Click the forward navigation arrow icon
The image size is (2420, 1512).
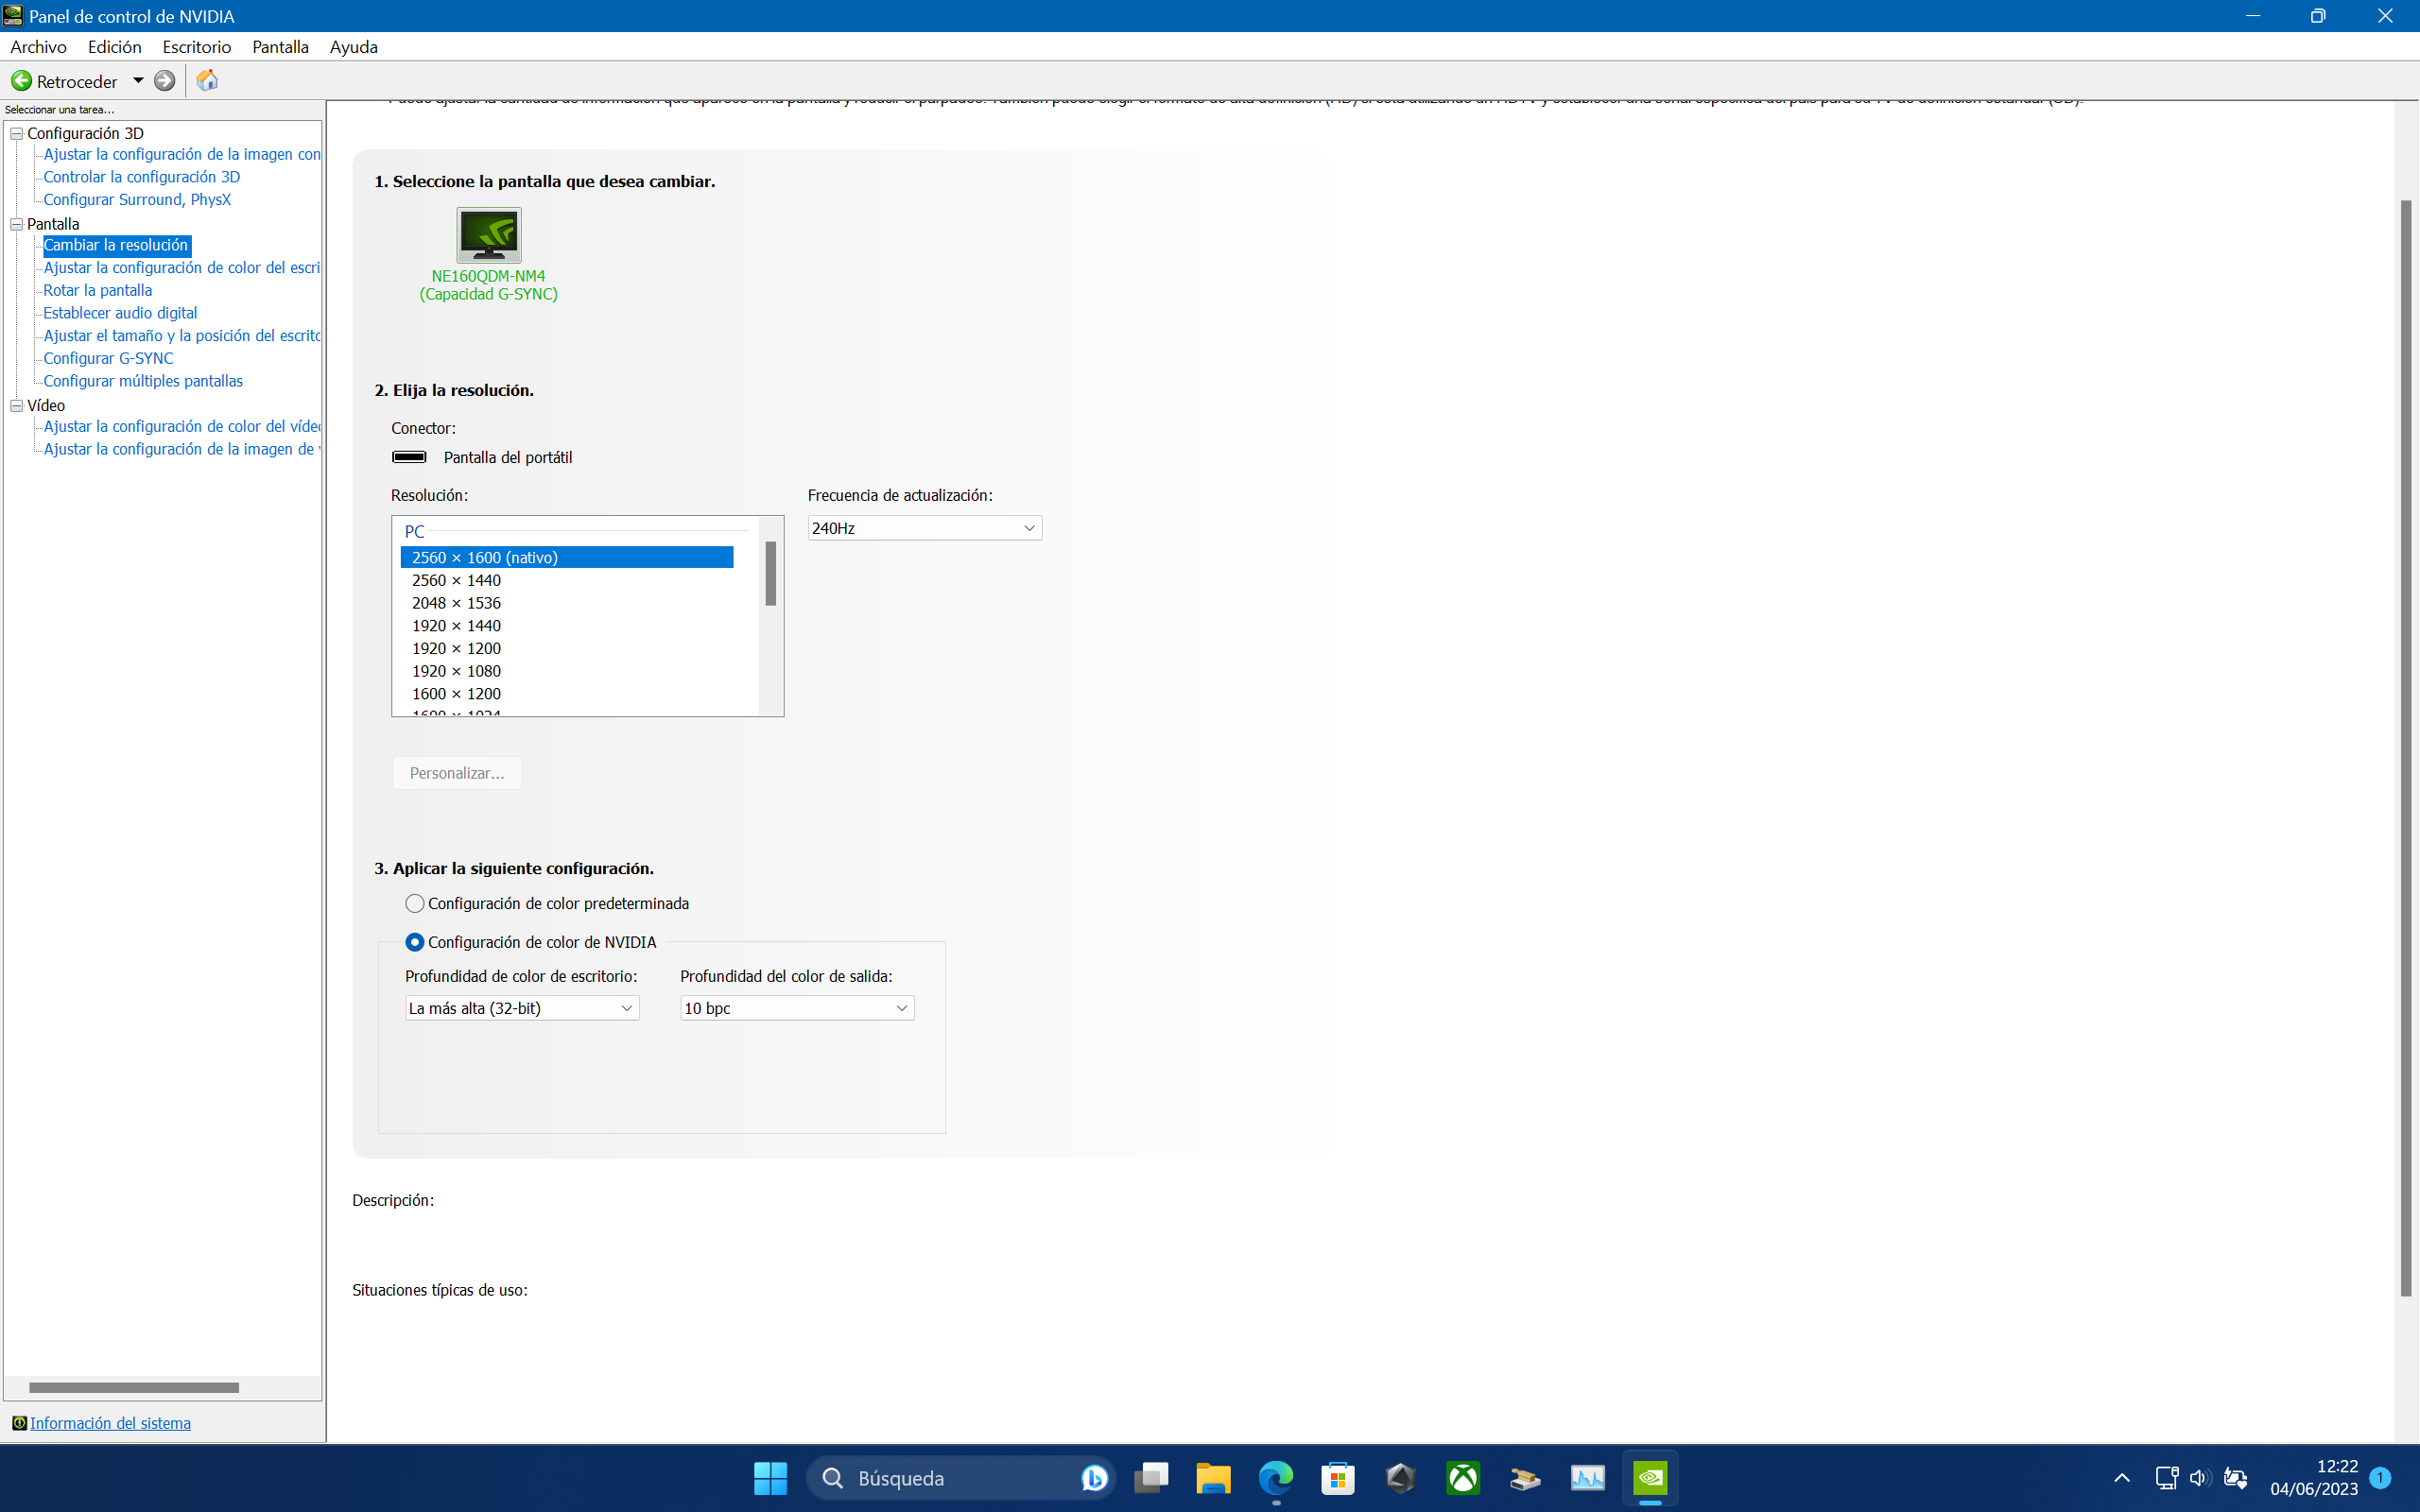[165, 81]
